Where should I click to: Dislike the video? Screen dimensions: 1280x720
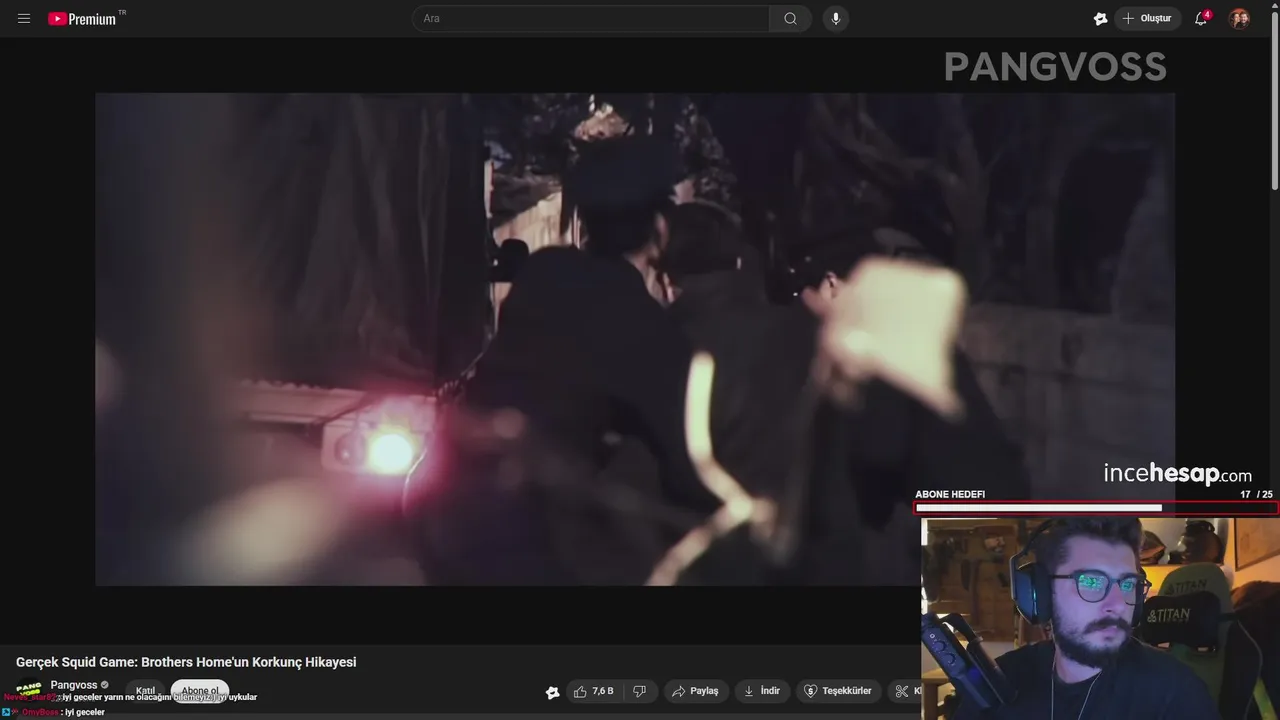(640, 691)
